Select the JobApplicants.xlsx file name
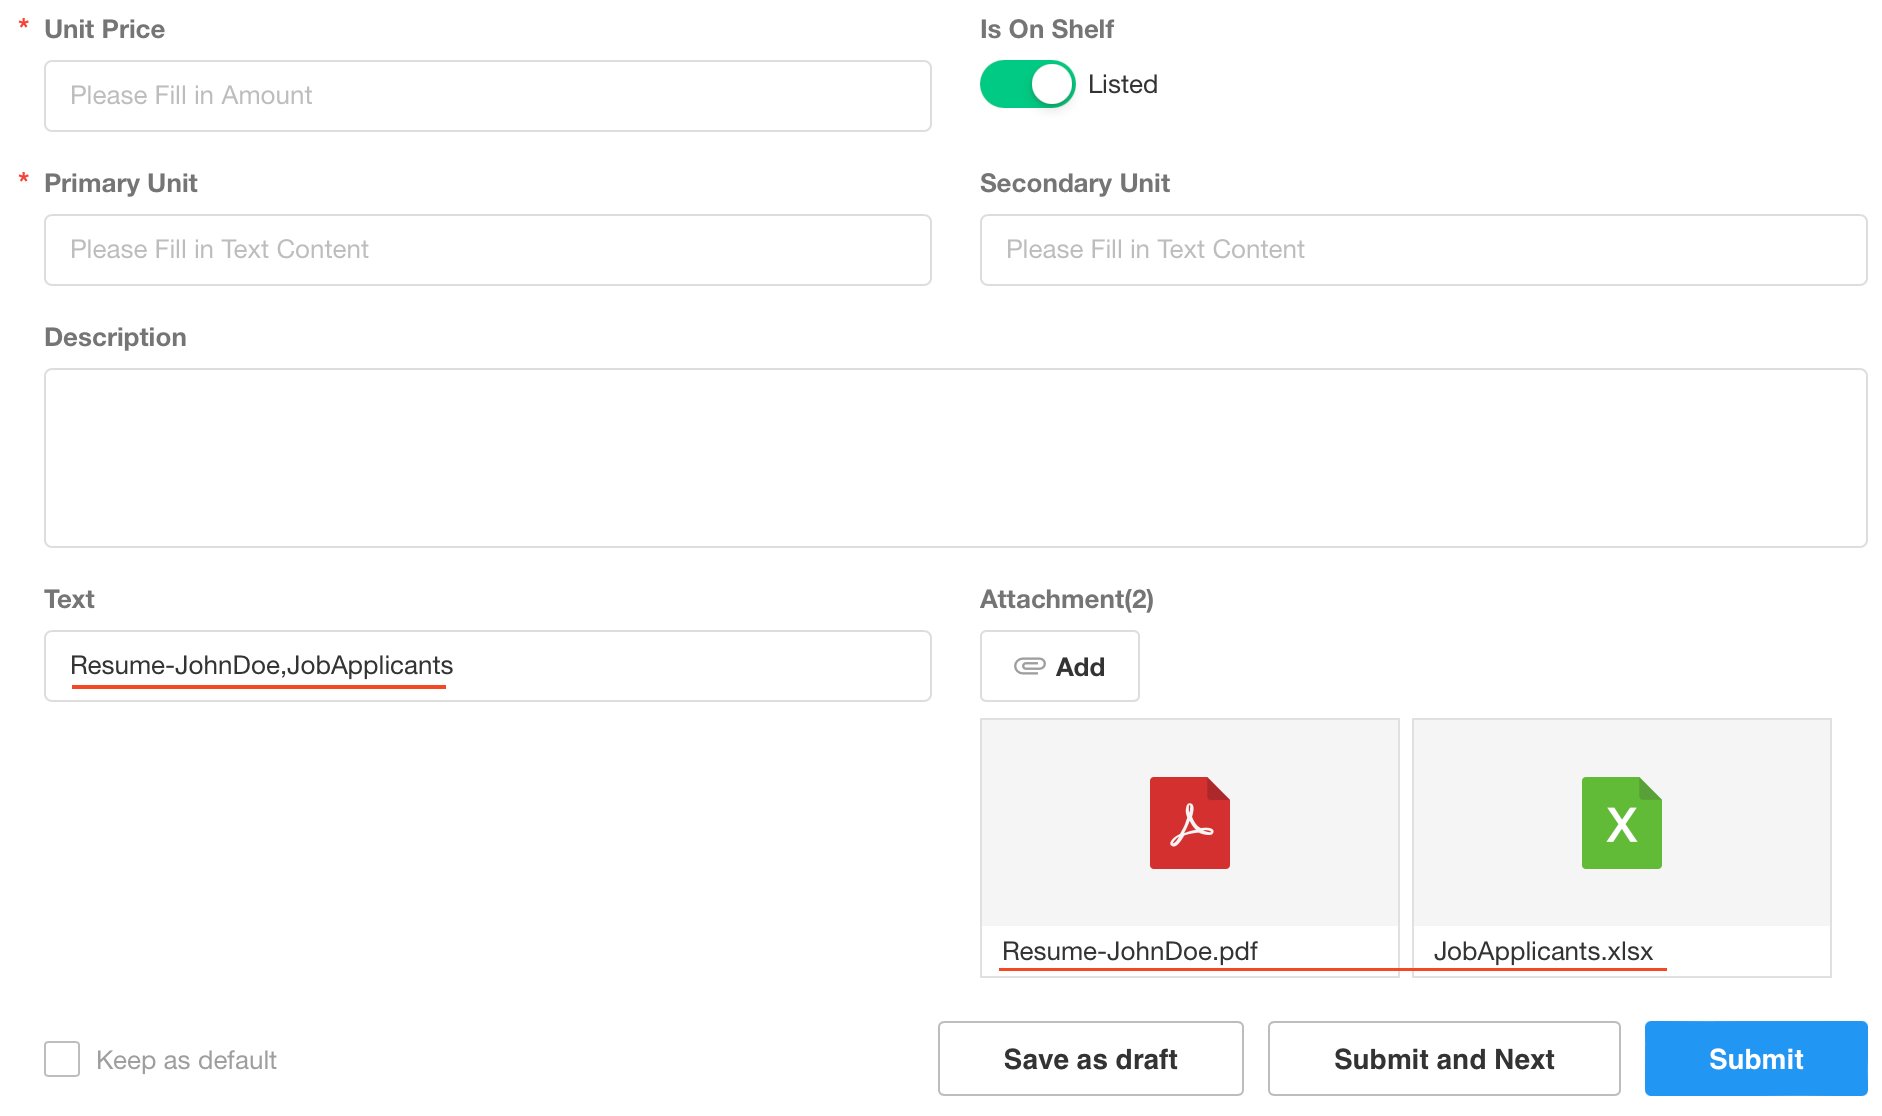1882x1116 pixels. point(1543,951)
